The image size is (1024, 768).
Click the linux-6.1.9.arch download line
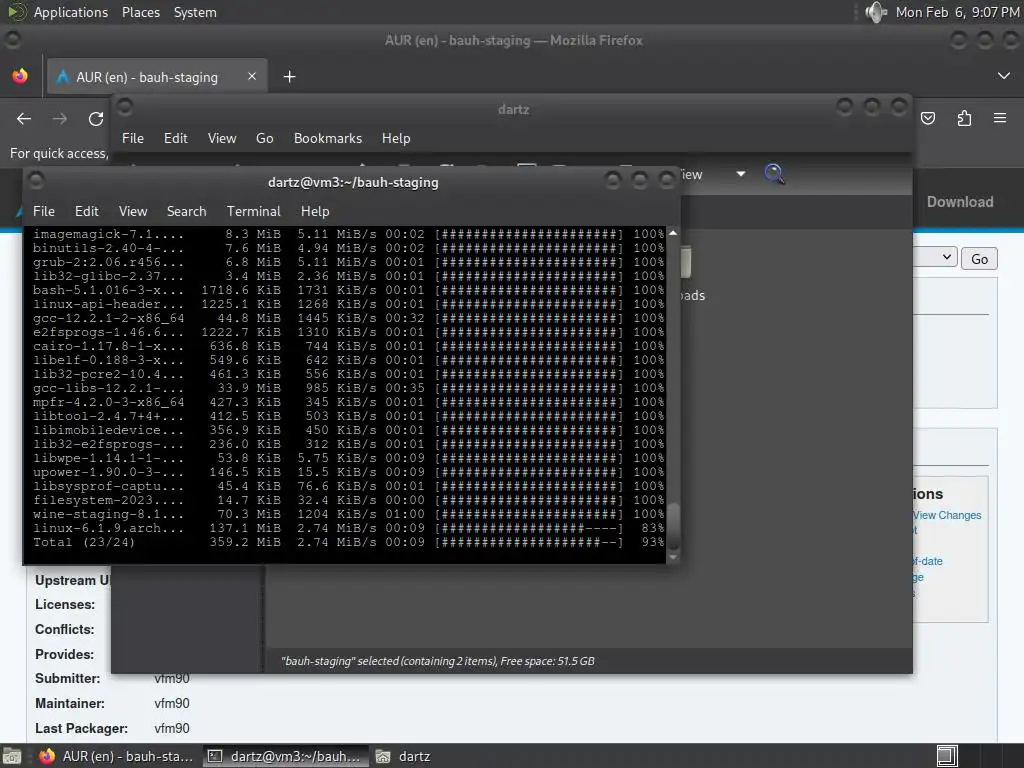[349, 528]
